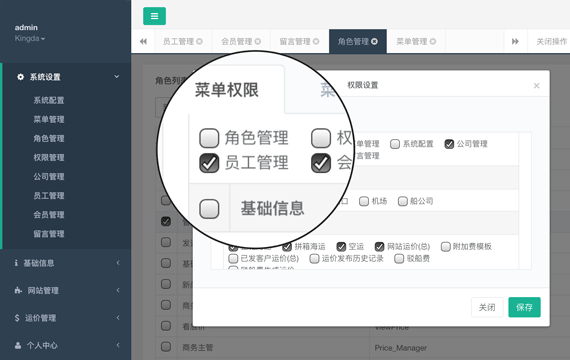Click the 保存 button
Image resolution: width=570 pixels, height=360 pixels.
point(524,307)
